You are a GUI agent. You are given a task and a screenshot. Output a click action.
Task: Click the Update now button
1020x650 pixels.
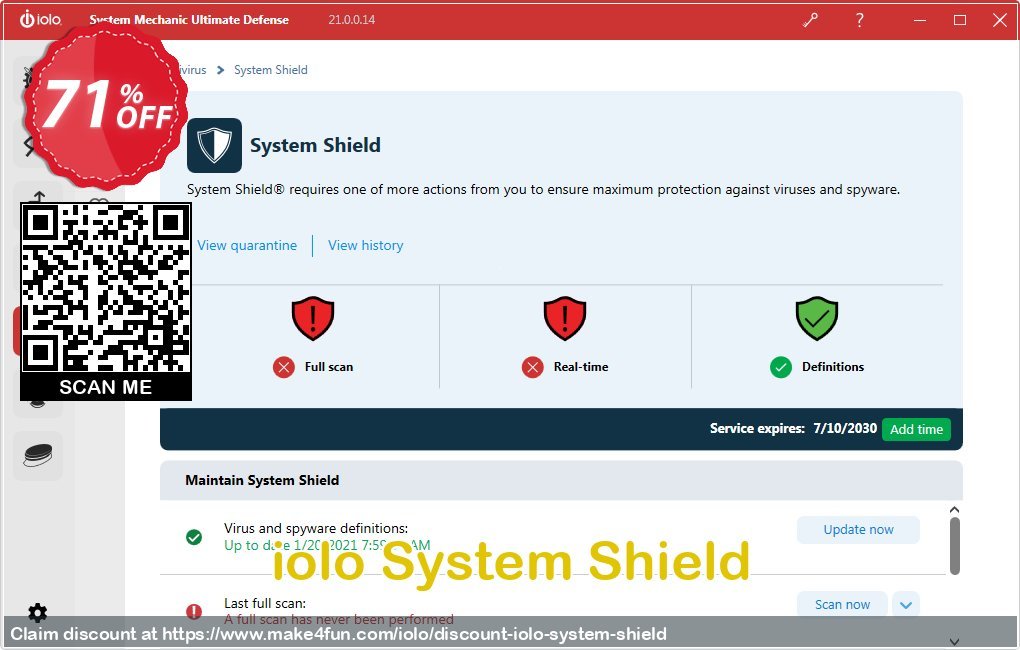[x=858, y=530]
